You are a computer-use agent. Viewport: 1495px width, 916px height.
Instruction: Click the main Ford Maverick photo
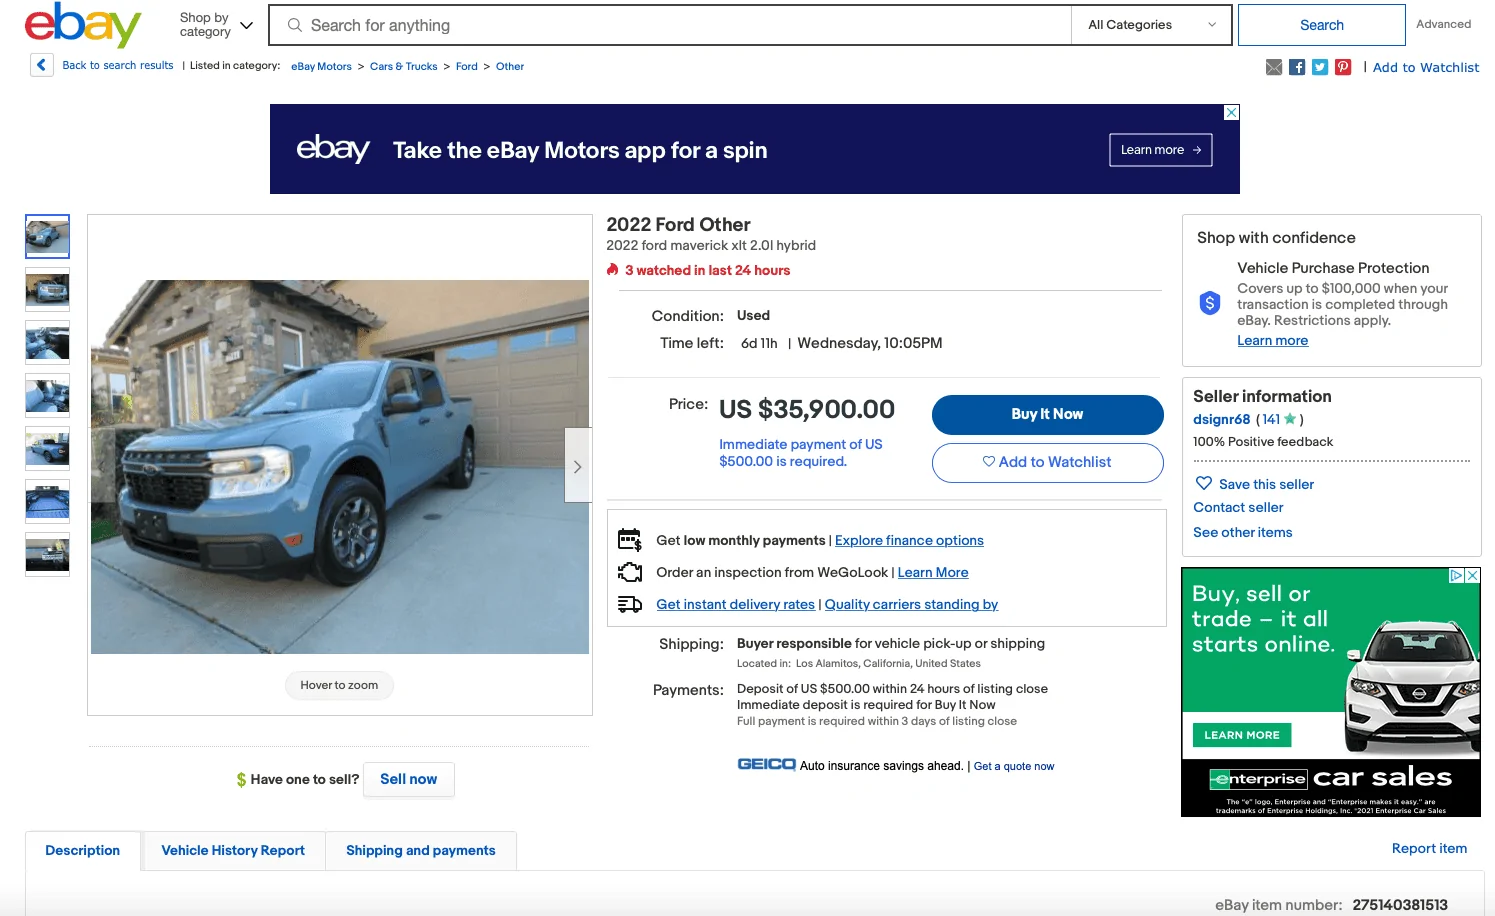click(x=340, y=467)
